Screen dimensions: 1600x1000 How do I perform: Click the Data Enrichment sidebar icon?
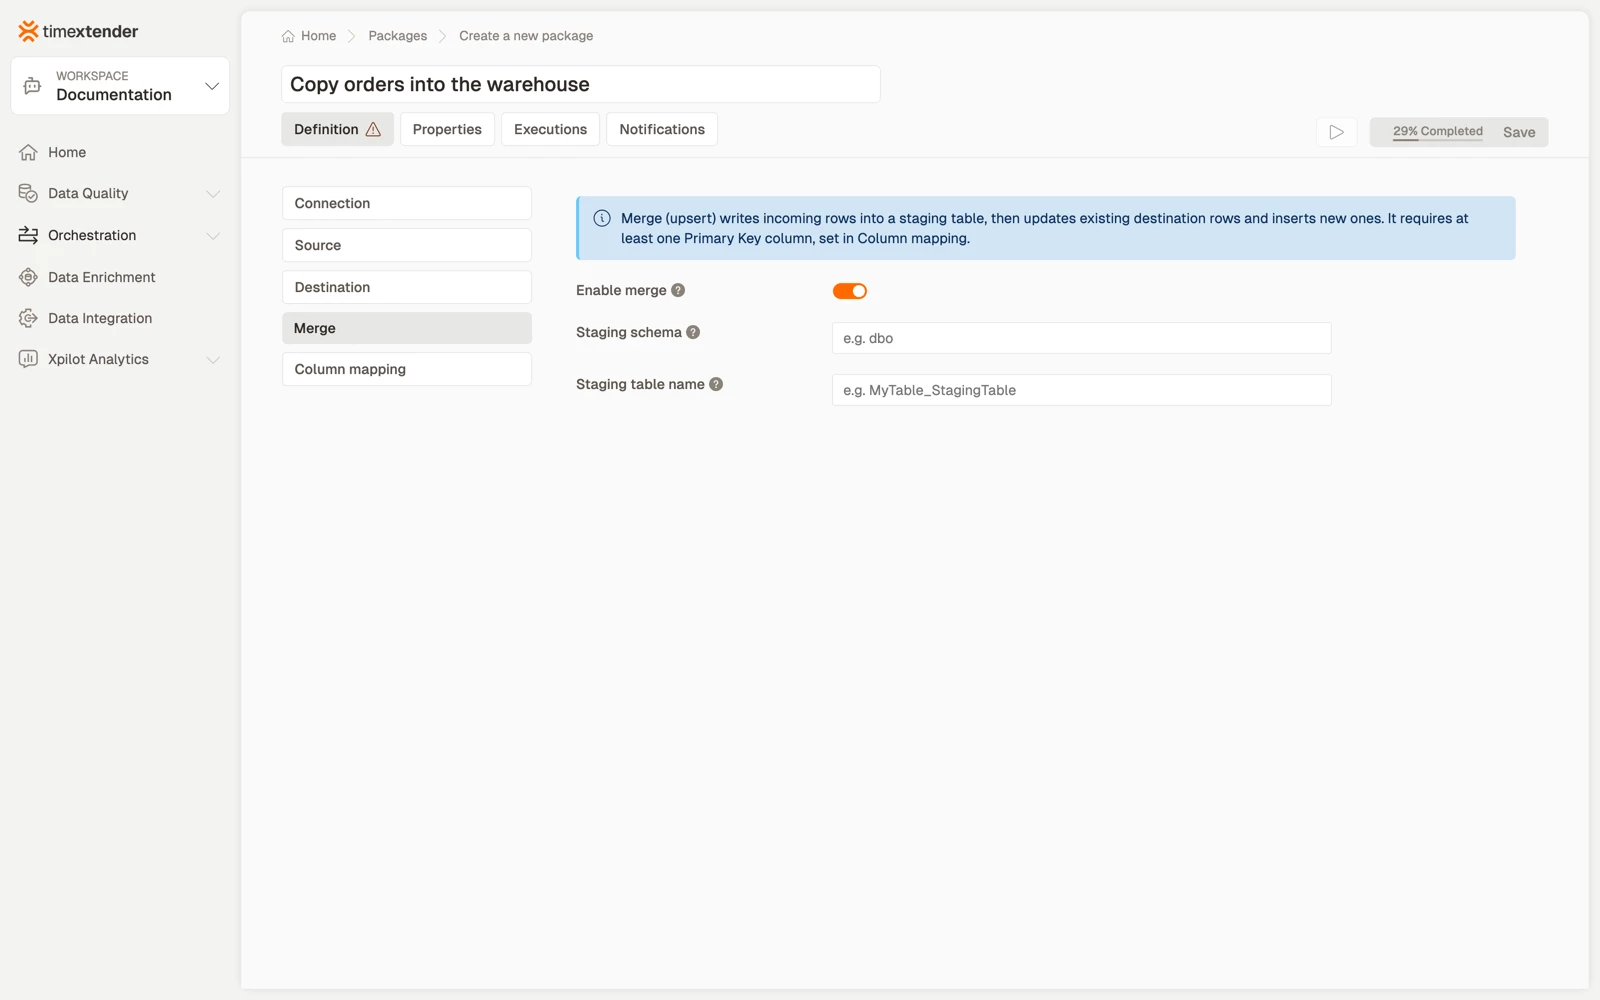[28, 277]
